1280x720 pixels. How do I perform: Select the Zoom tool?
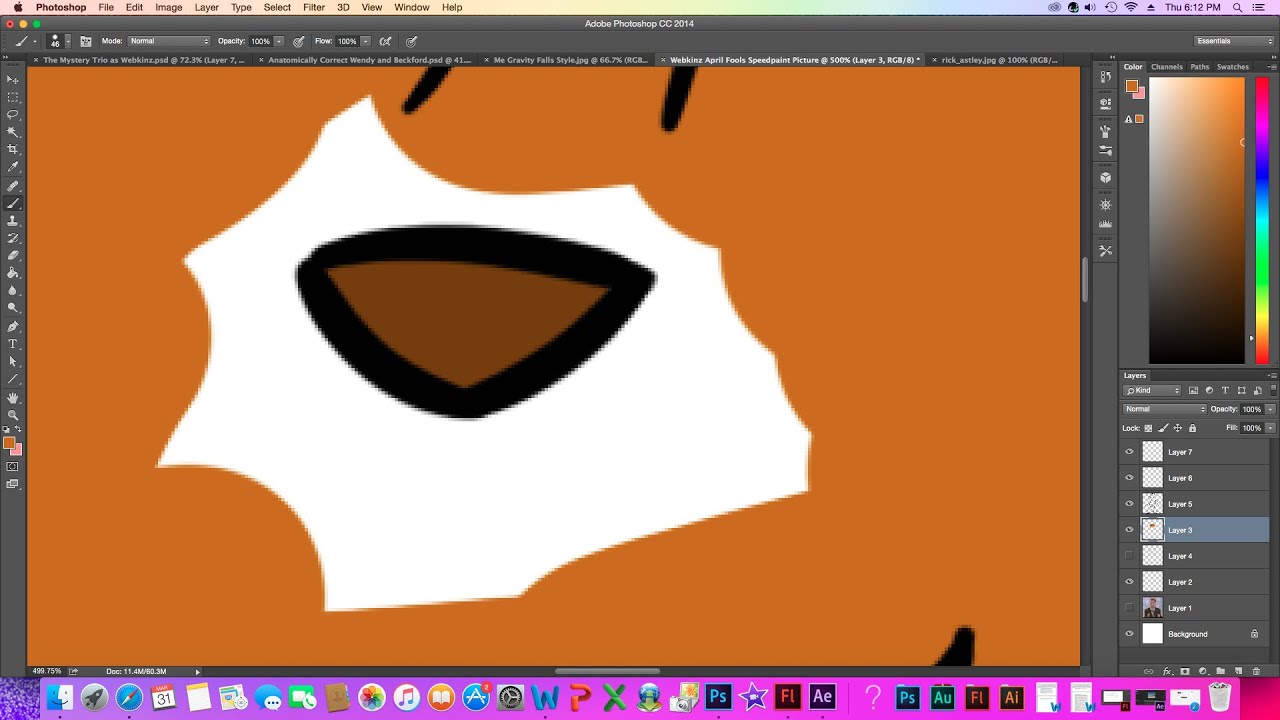coord(13,415)
